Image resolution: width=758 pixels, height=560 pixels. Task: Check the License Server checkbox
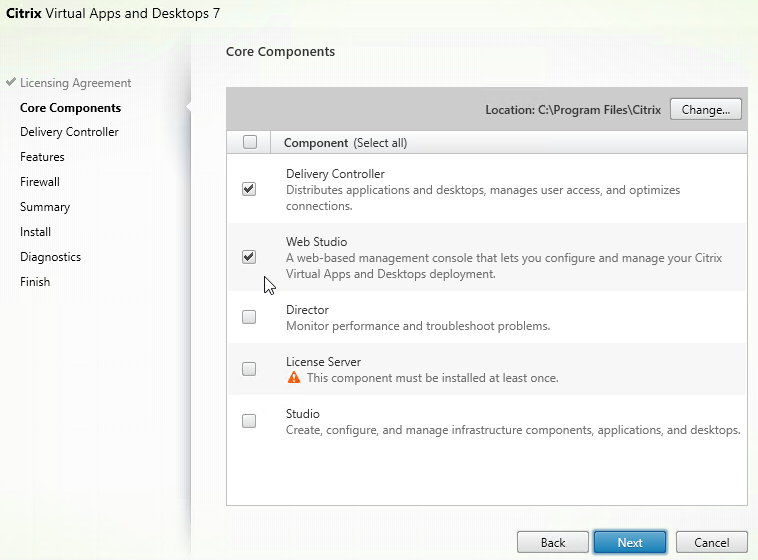point(249,369)
